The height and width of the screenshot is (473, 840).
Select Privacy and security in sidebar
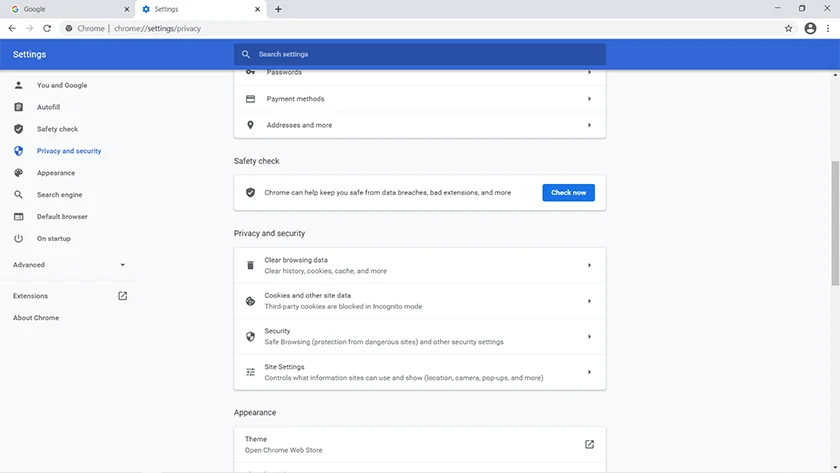coord(69,151)
